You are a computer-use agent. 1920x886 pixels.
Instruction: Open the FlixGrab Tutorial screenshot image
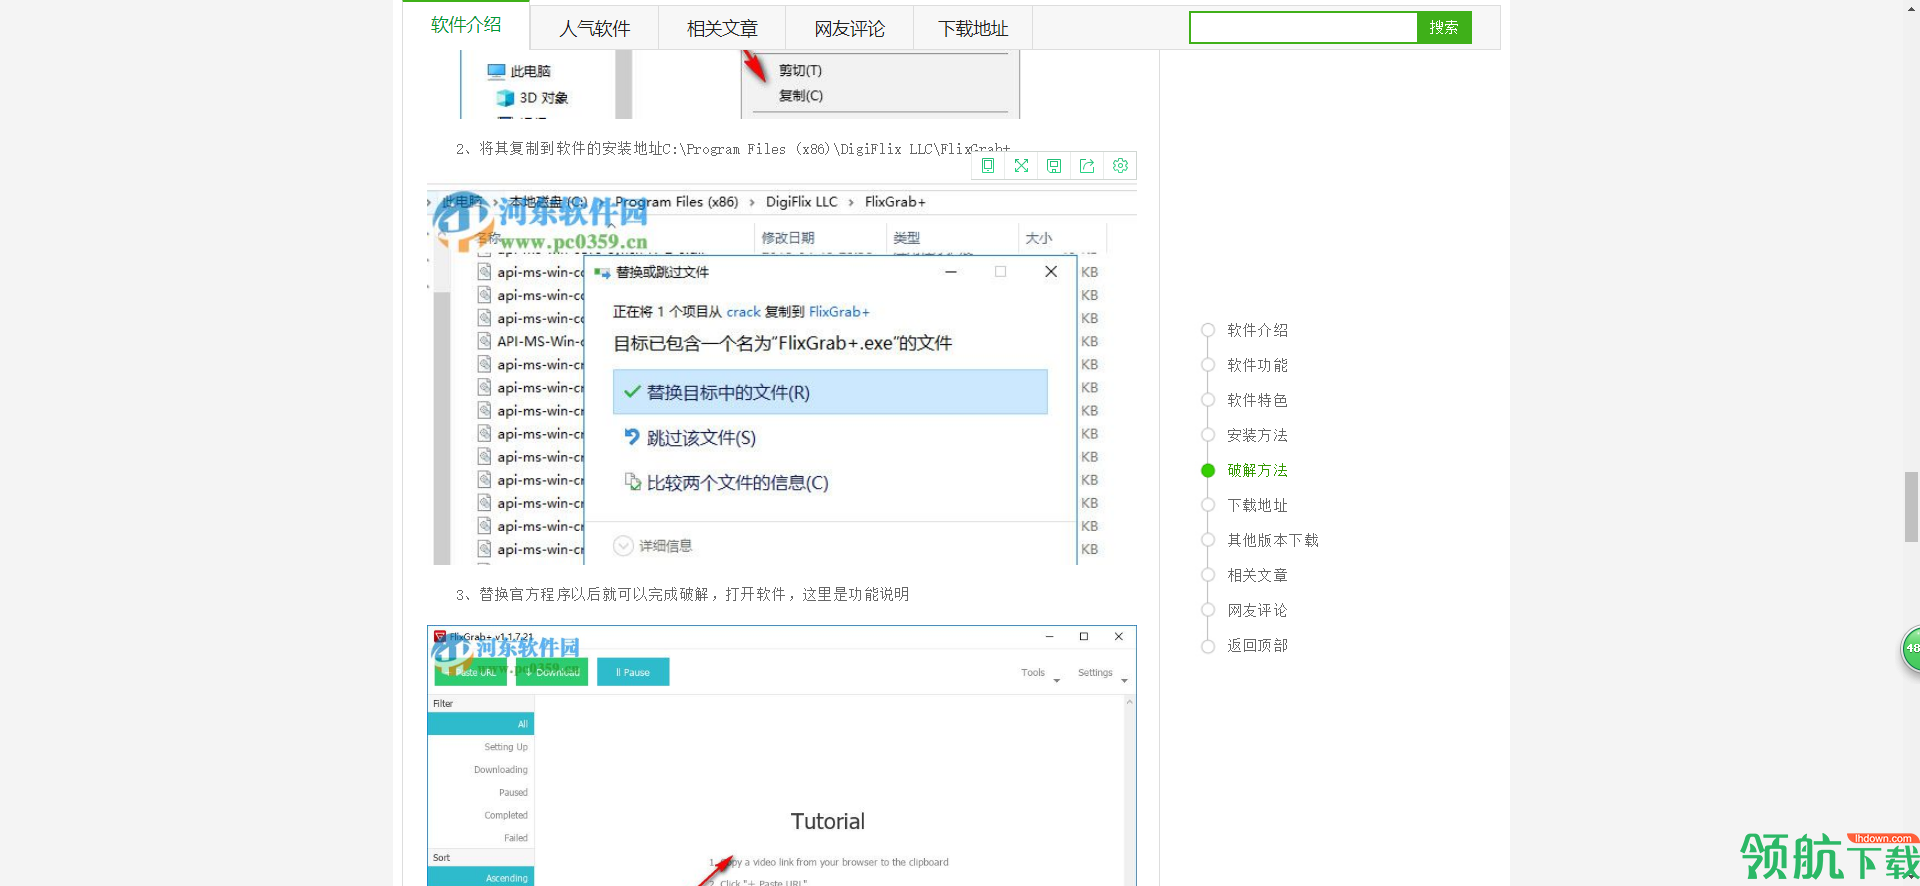coord(782,756)
